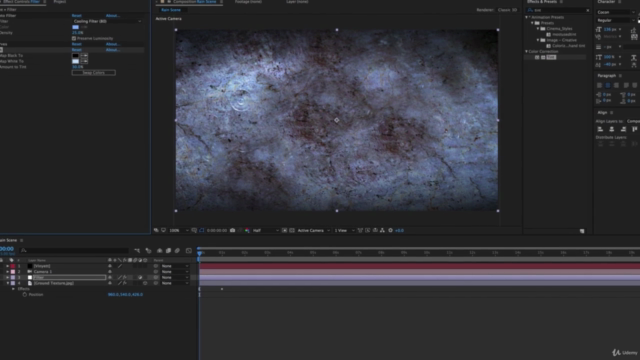This screenshot has height=360, width=640.
Task: Open the Active Camera view dropdown
Action: pos(313,231)
